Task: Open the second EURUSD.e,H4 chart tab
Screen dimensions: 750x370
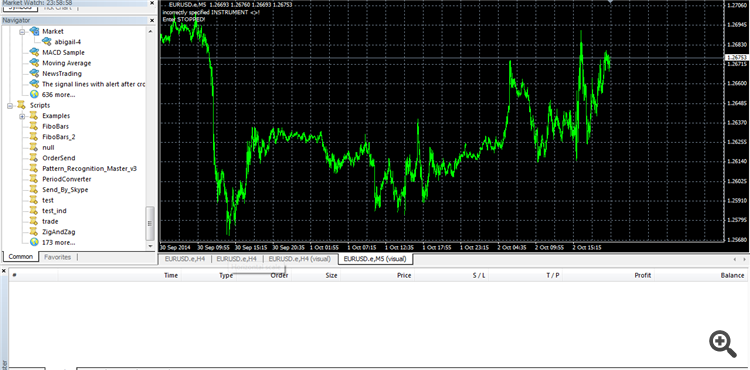Action: [237, 259]
